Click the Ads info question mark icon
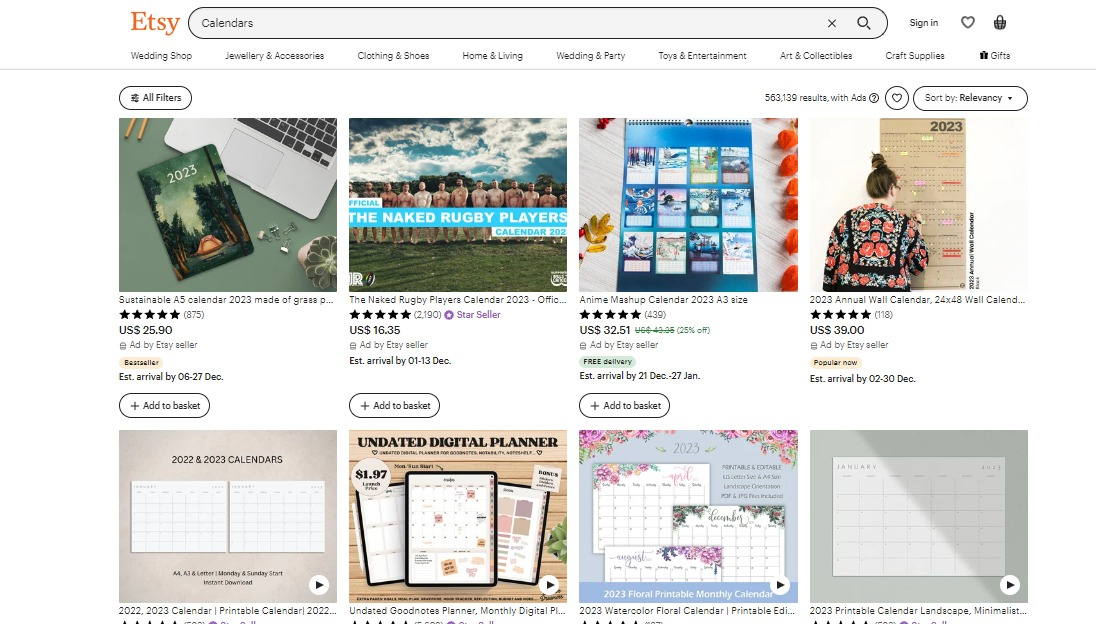1096x624 pixels. [x=874, y=98]
